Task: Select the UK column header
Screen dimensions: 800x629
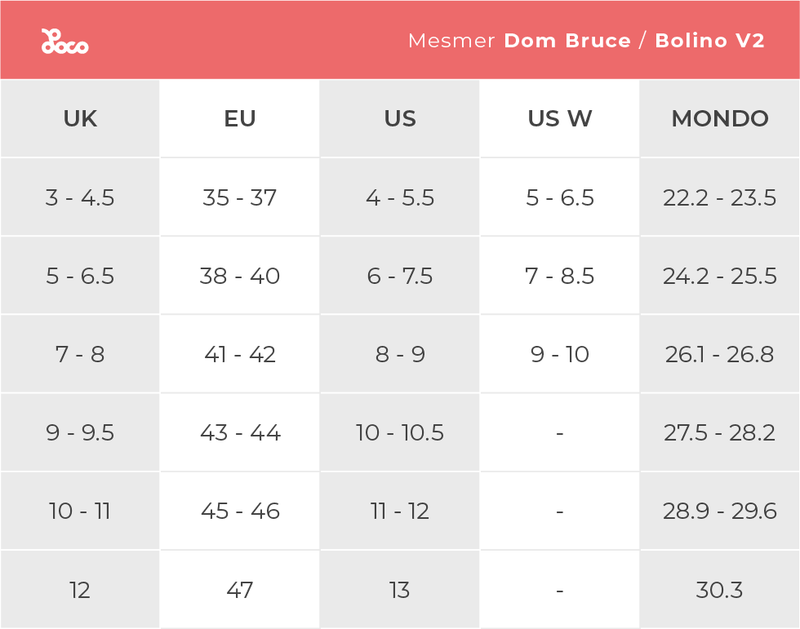Action: (x=80, y=119)
